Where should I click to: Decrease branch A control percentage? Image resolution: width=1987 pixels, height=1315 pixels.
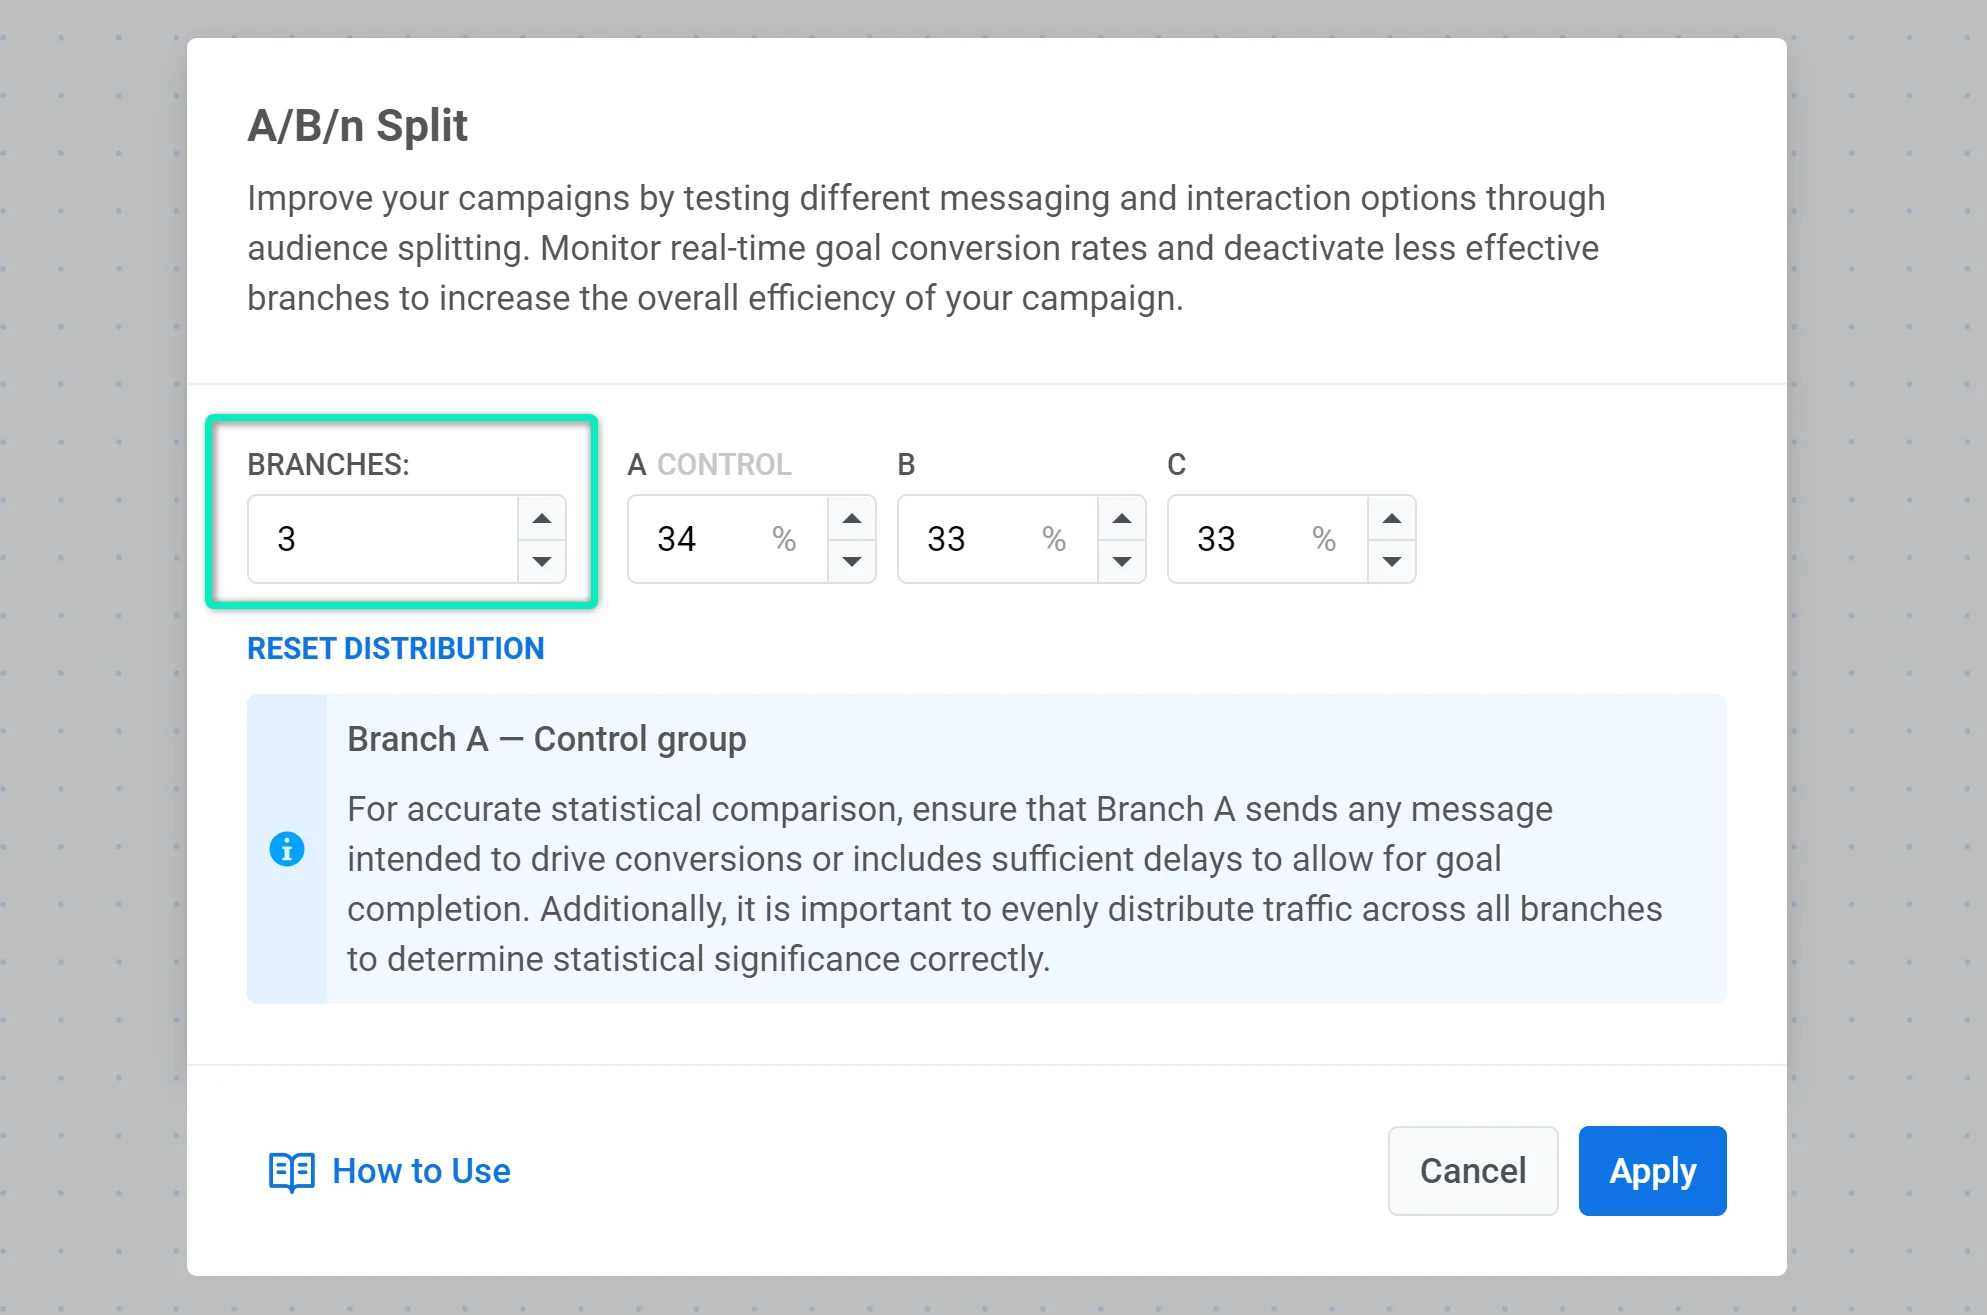[852, 561]
